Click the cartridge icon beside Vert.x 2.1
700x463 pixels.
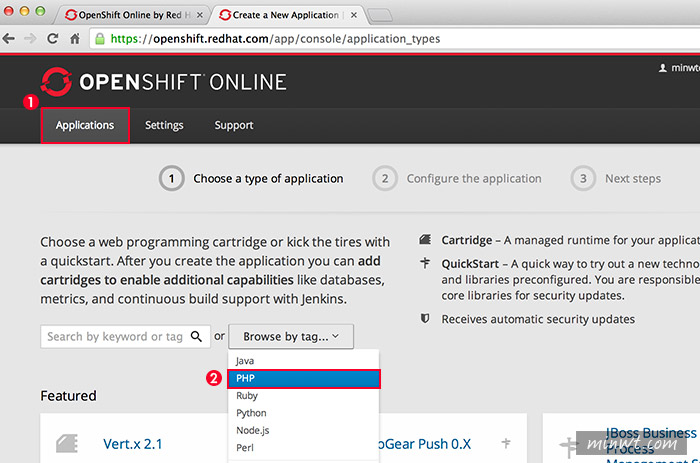[x=67, y=444]
